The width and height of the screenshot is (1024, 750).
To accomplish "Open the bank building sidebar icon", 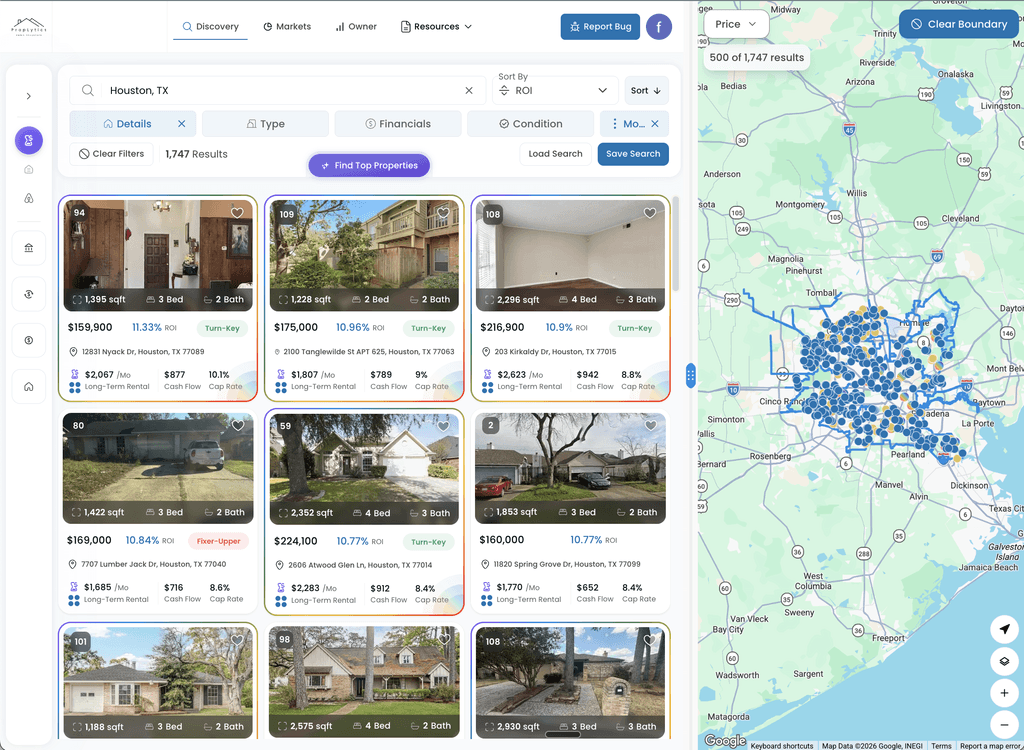I will point(29,248).
